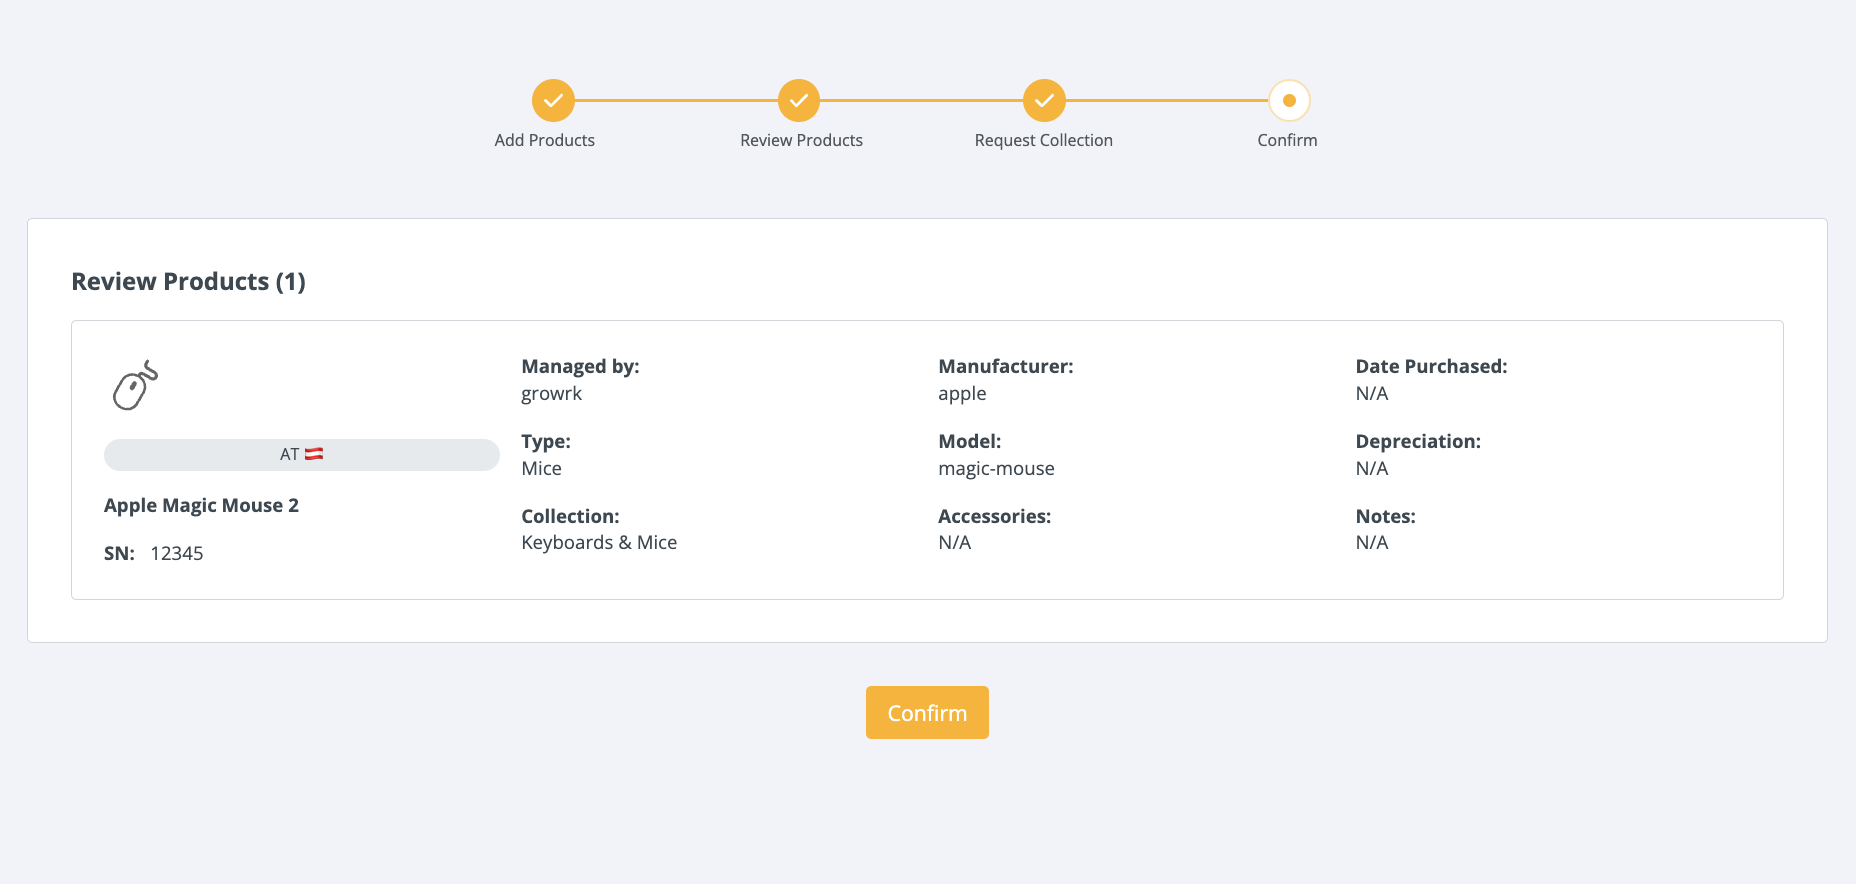Click the magic-mouse model value
This screenshot has width=1856, height=884.
(996, 468)
